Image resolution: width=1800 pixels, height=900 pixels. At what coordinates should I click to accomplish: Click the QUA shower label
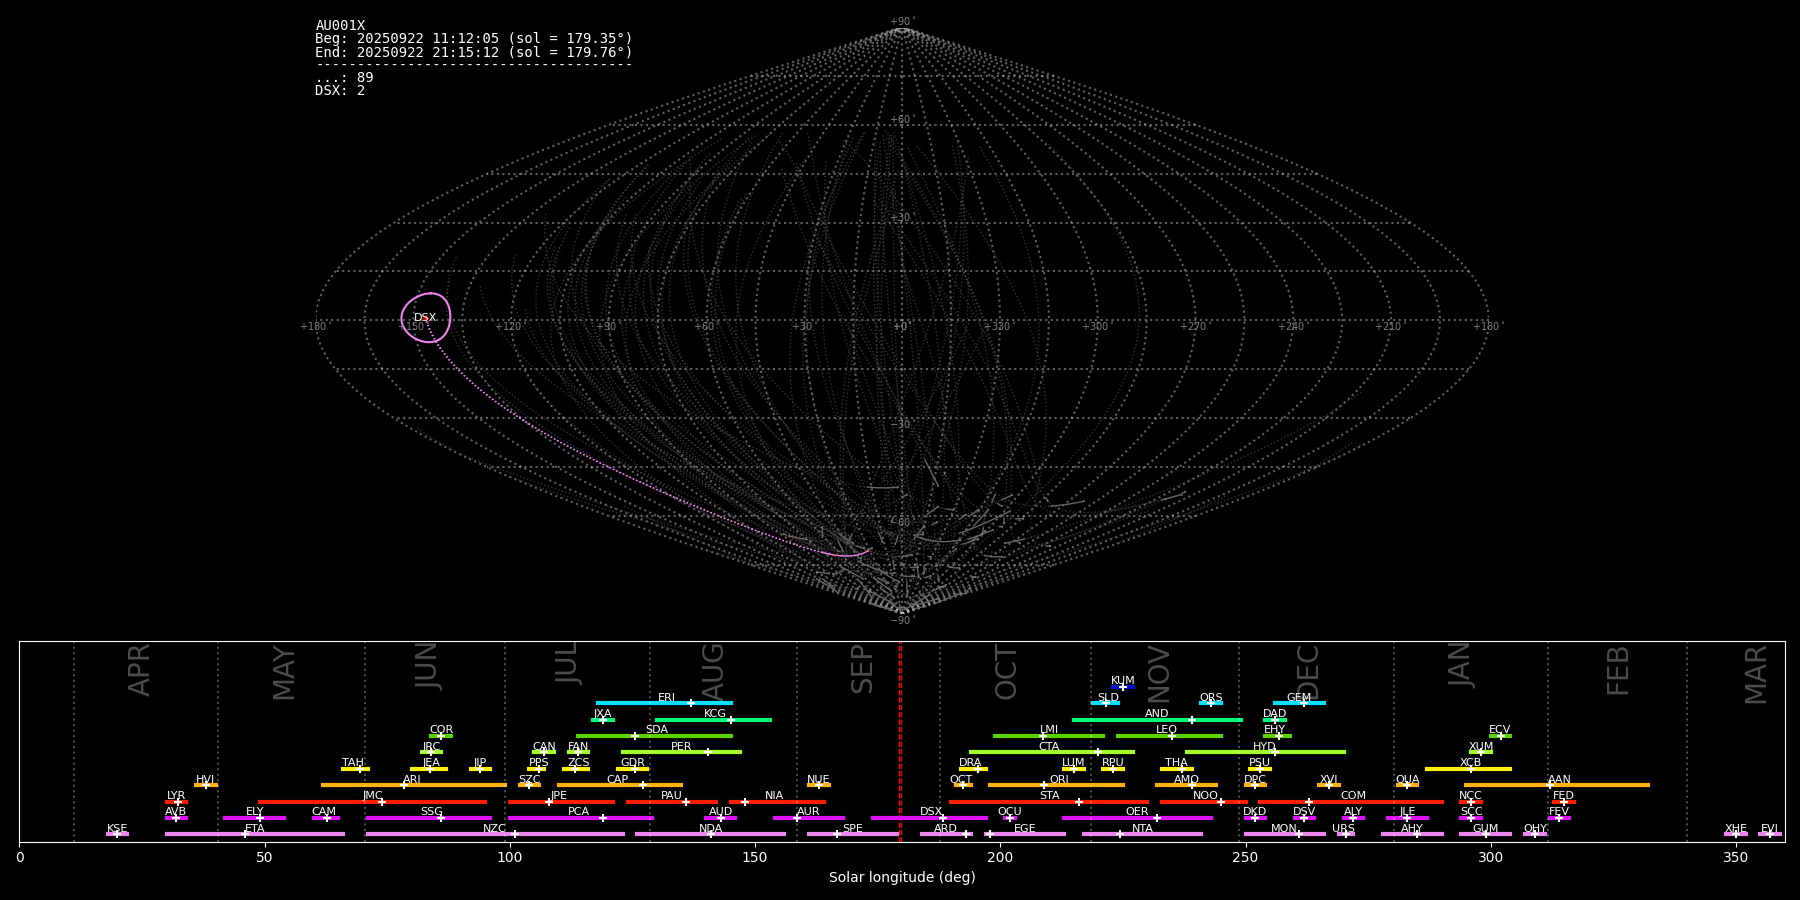tap(1407, 780)
